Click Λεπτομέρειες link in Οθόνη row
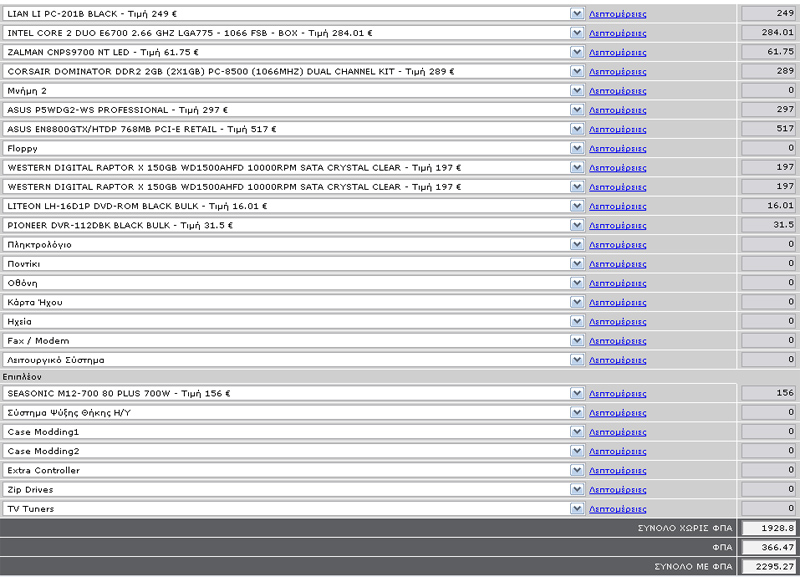This screenshot has height=577, width=800. [x=617, y=283]
